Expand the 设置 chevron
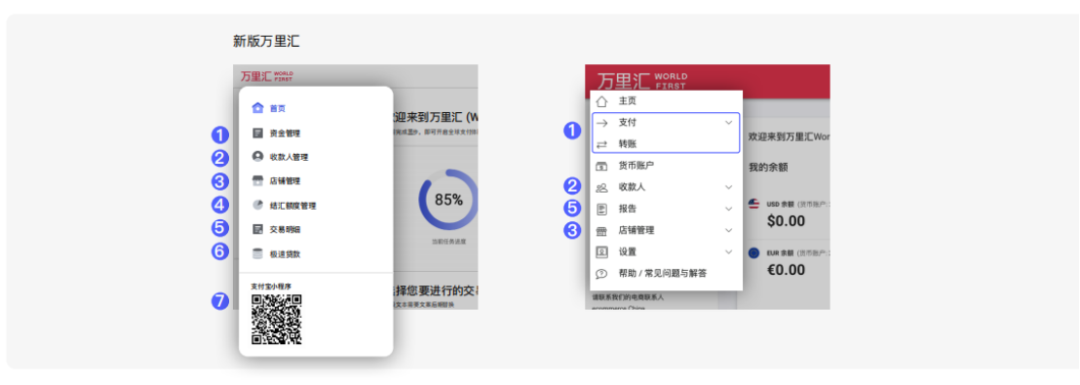This screenshot has width=1080, height=385. [x=729, y=252]
